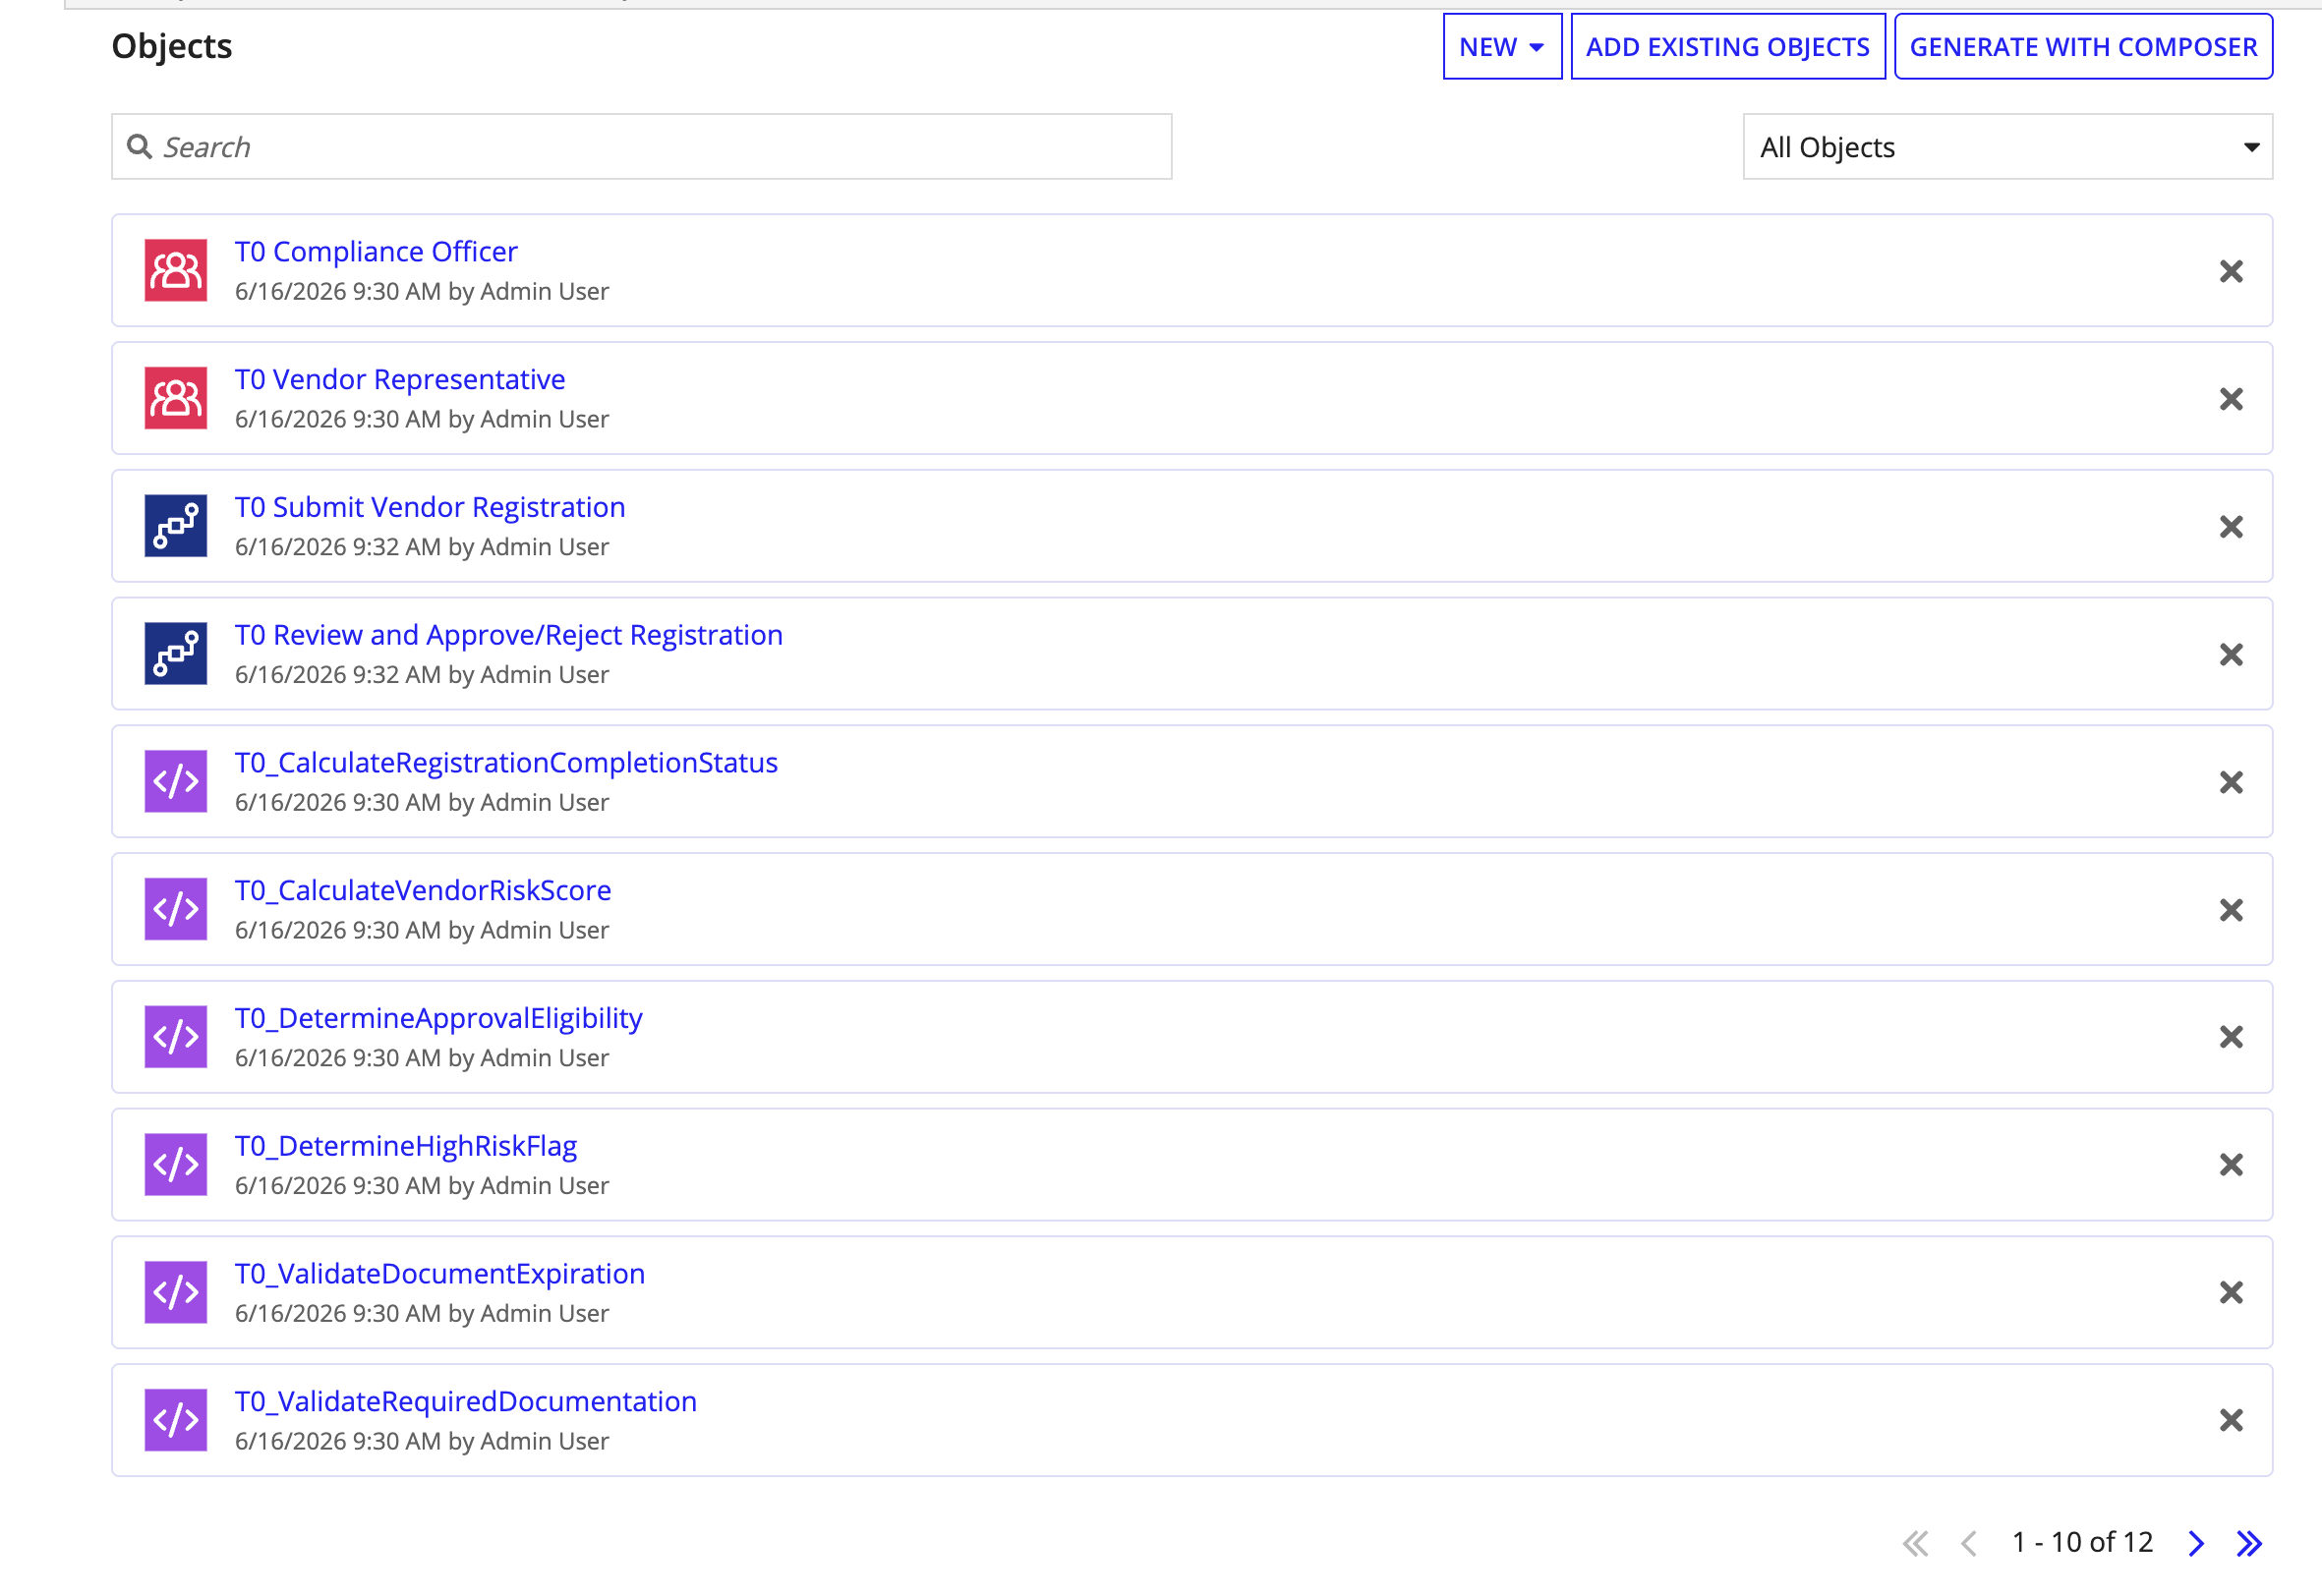The width and height of the screenshot is (2322, 1596).
Task: Click the group icon for T0 Vendor Representative
Action: click(175, 398)
